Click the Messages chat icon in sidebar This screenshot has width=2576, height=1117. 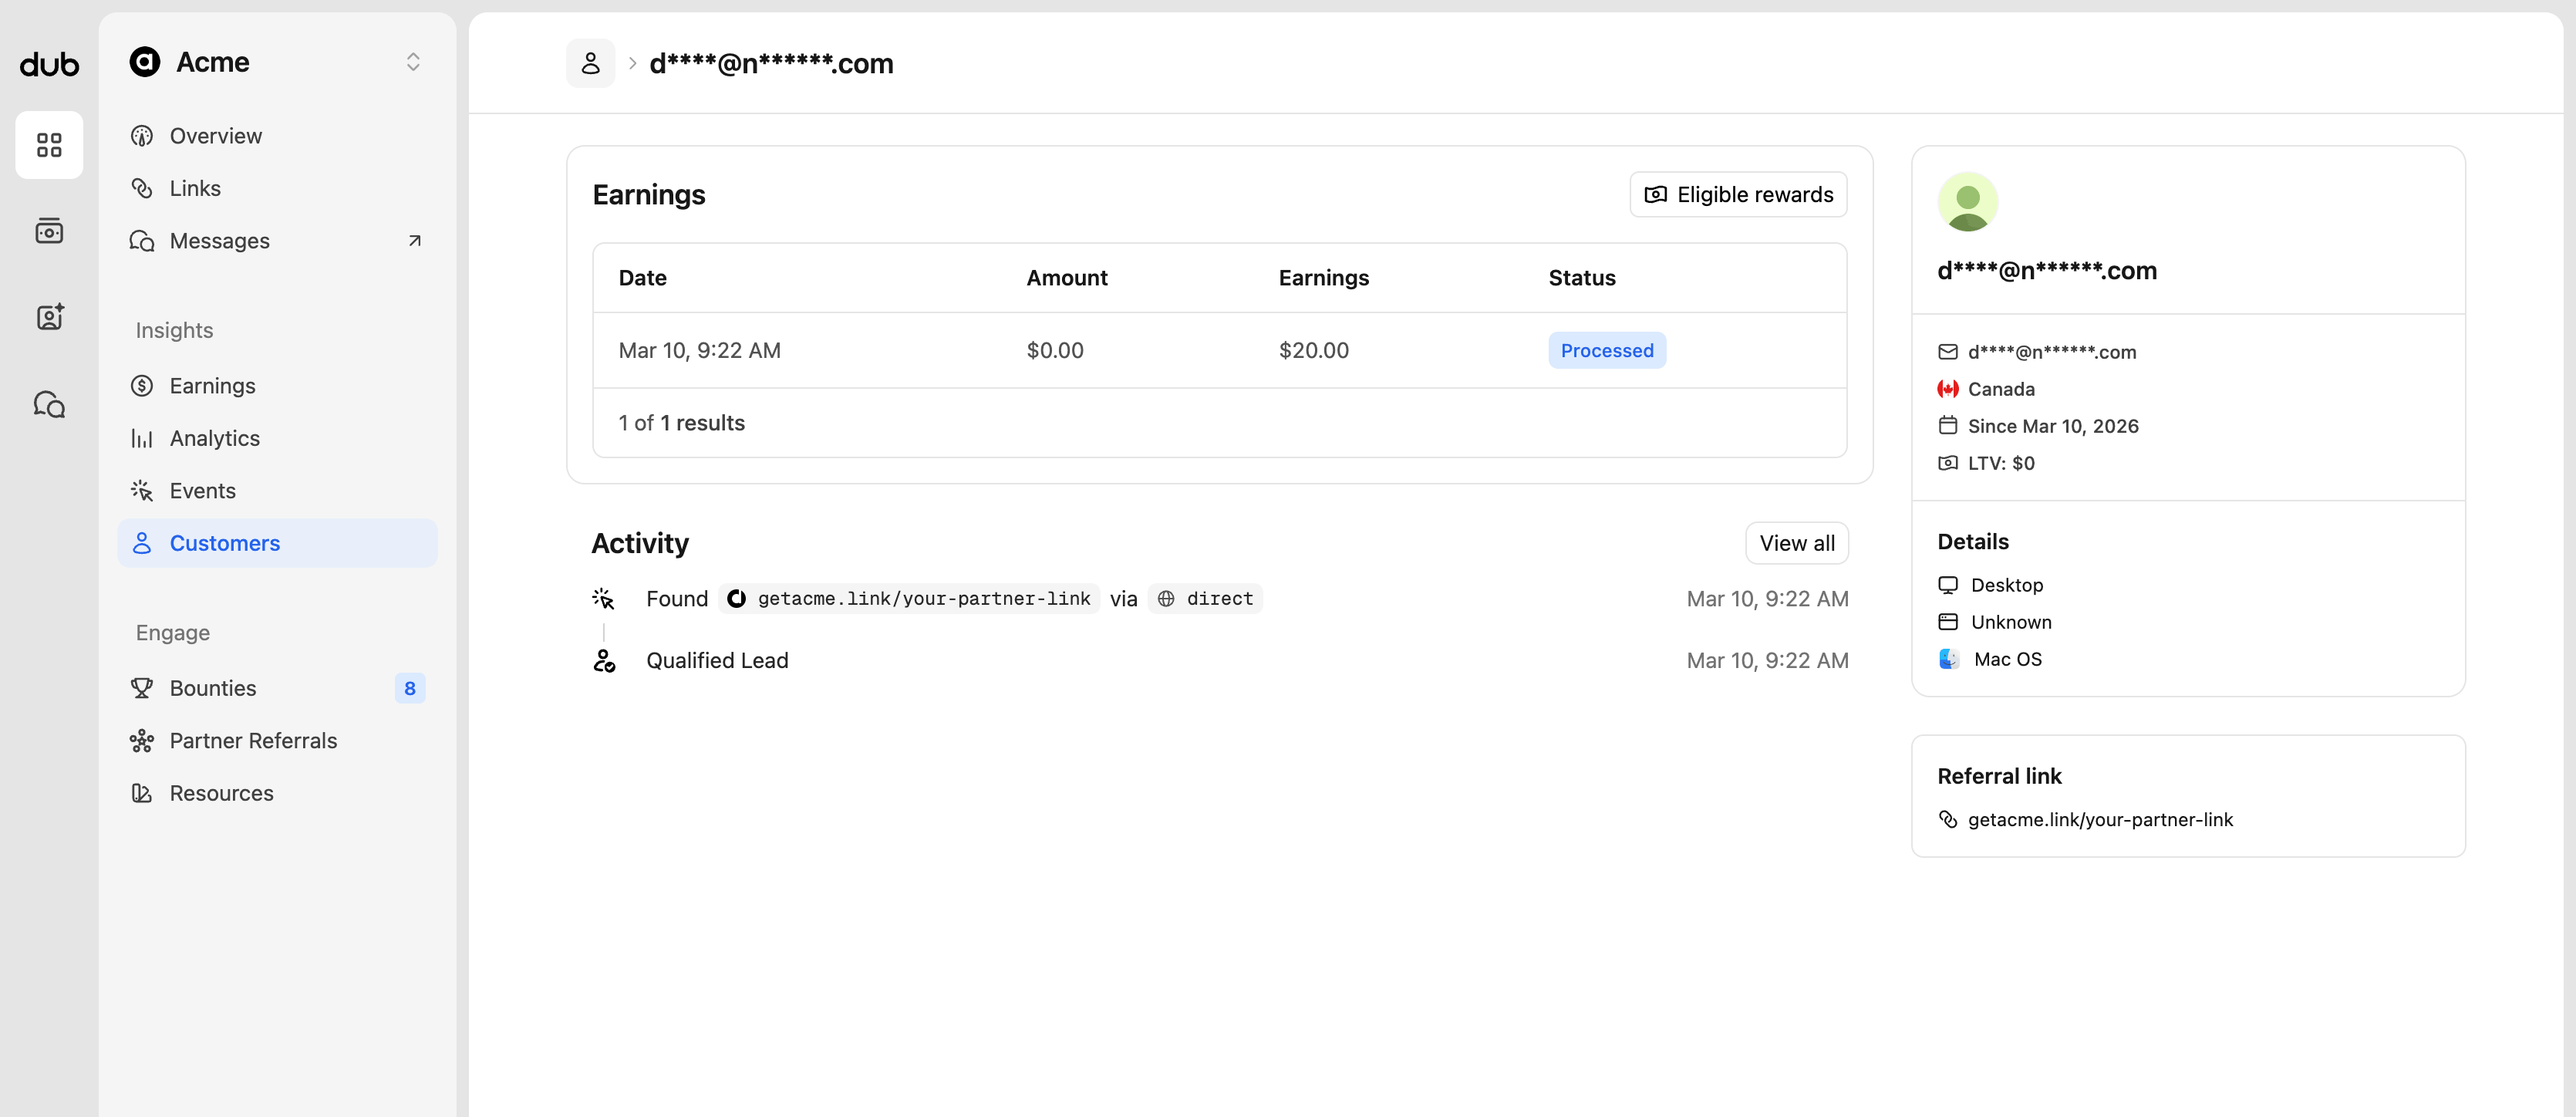tap(142, 241)
